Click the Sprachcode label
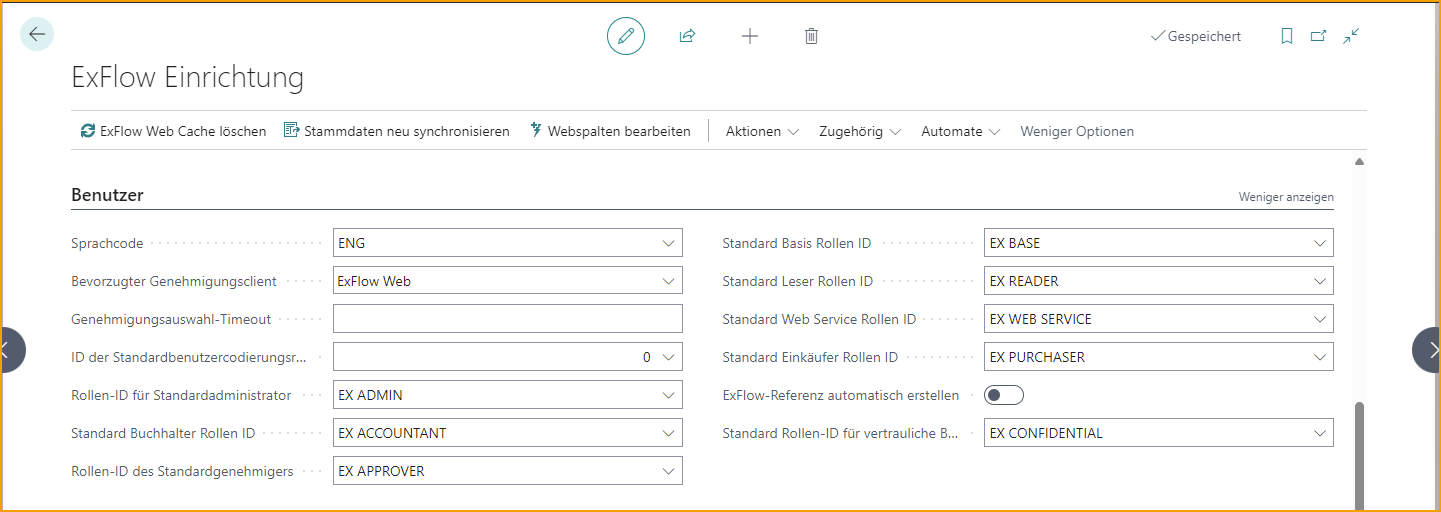 [x=107, y=243]
